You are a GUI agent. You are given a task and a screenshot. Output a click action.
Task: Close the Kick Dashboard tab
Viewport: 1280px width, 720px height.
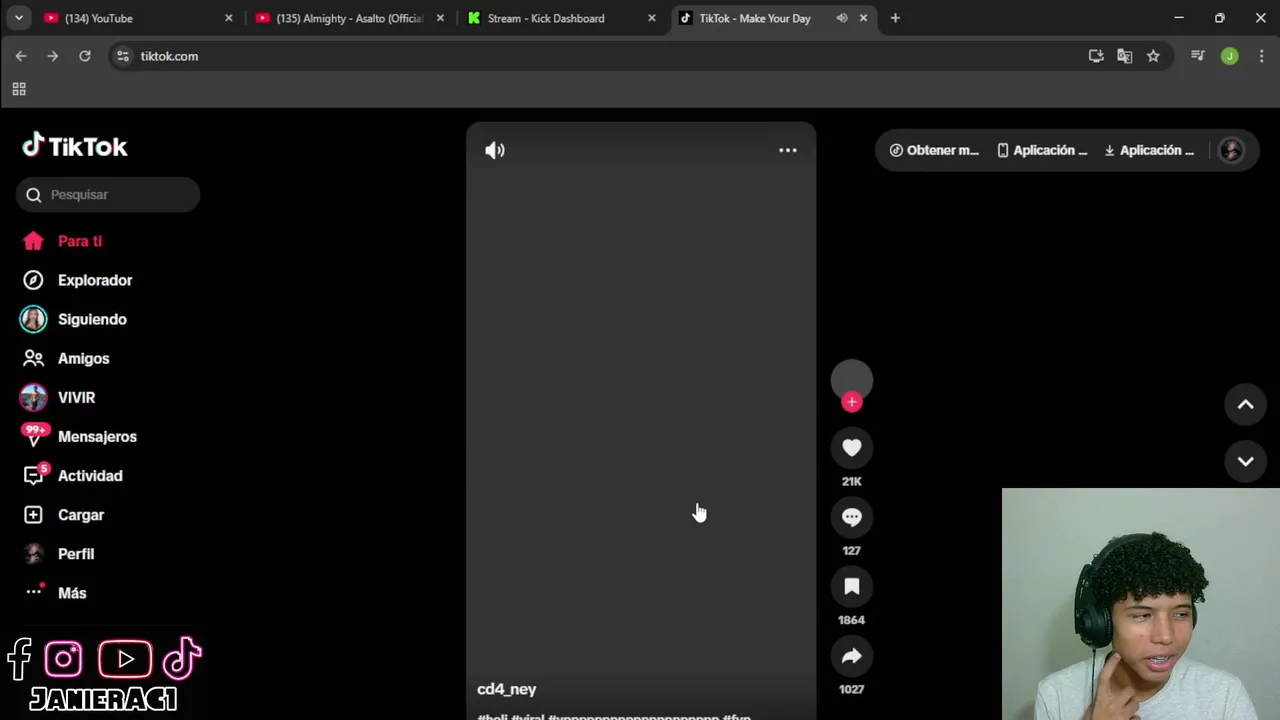point(652,18)
